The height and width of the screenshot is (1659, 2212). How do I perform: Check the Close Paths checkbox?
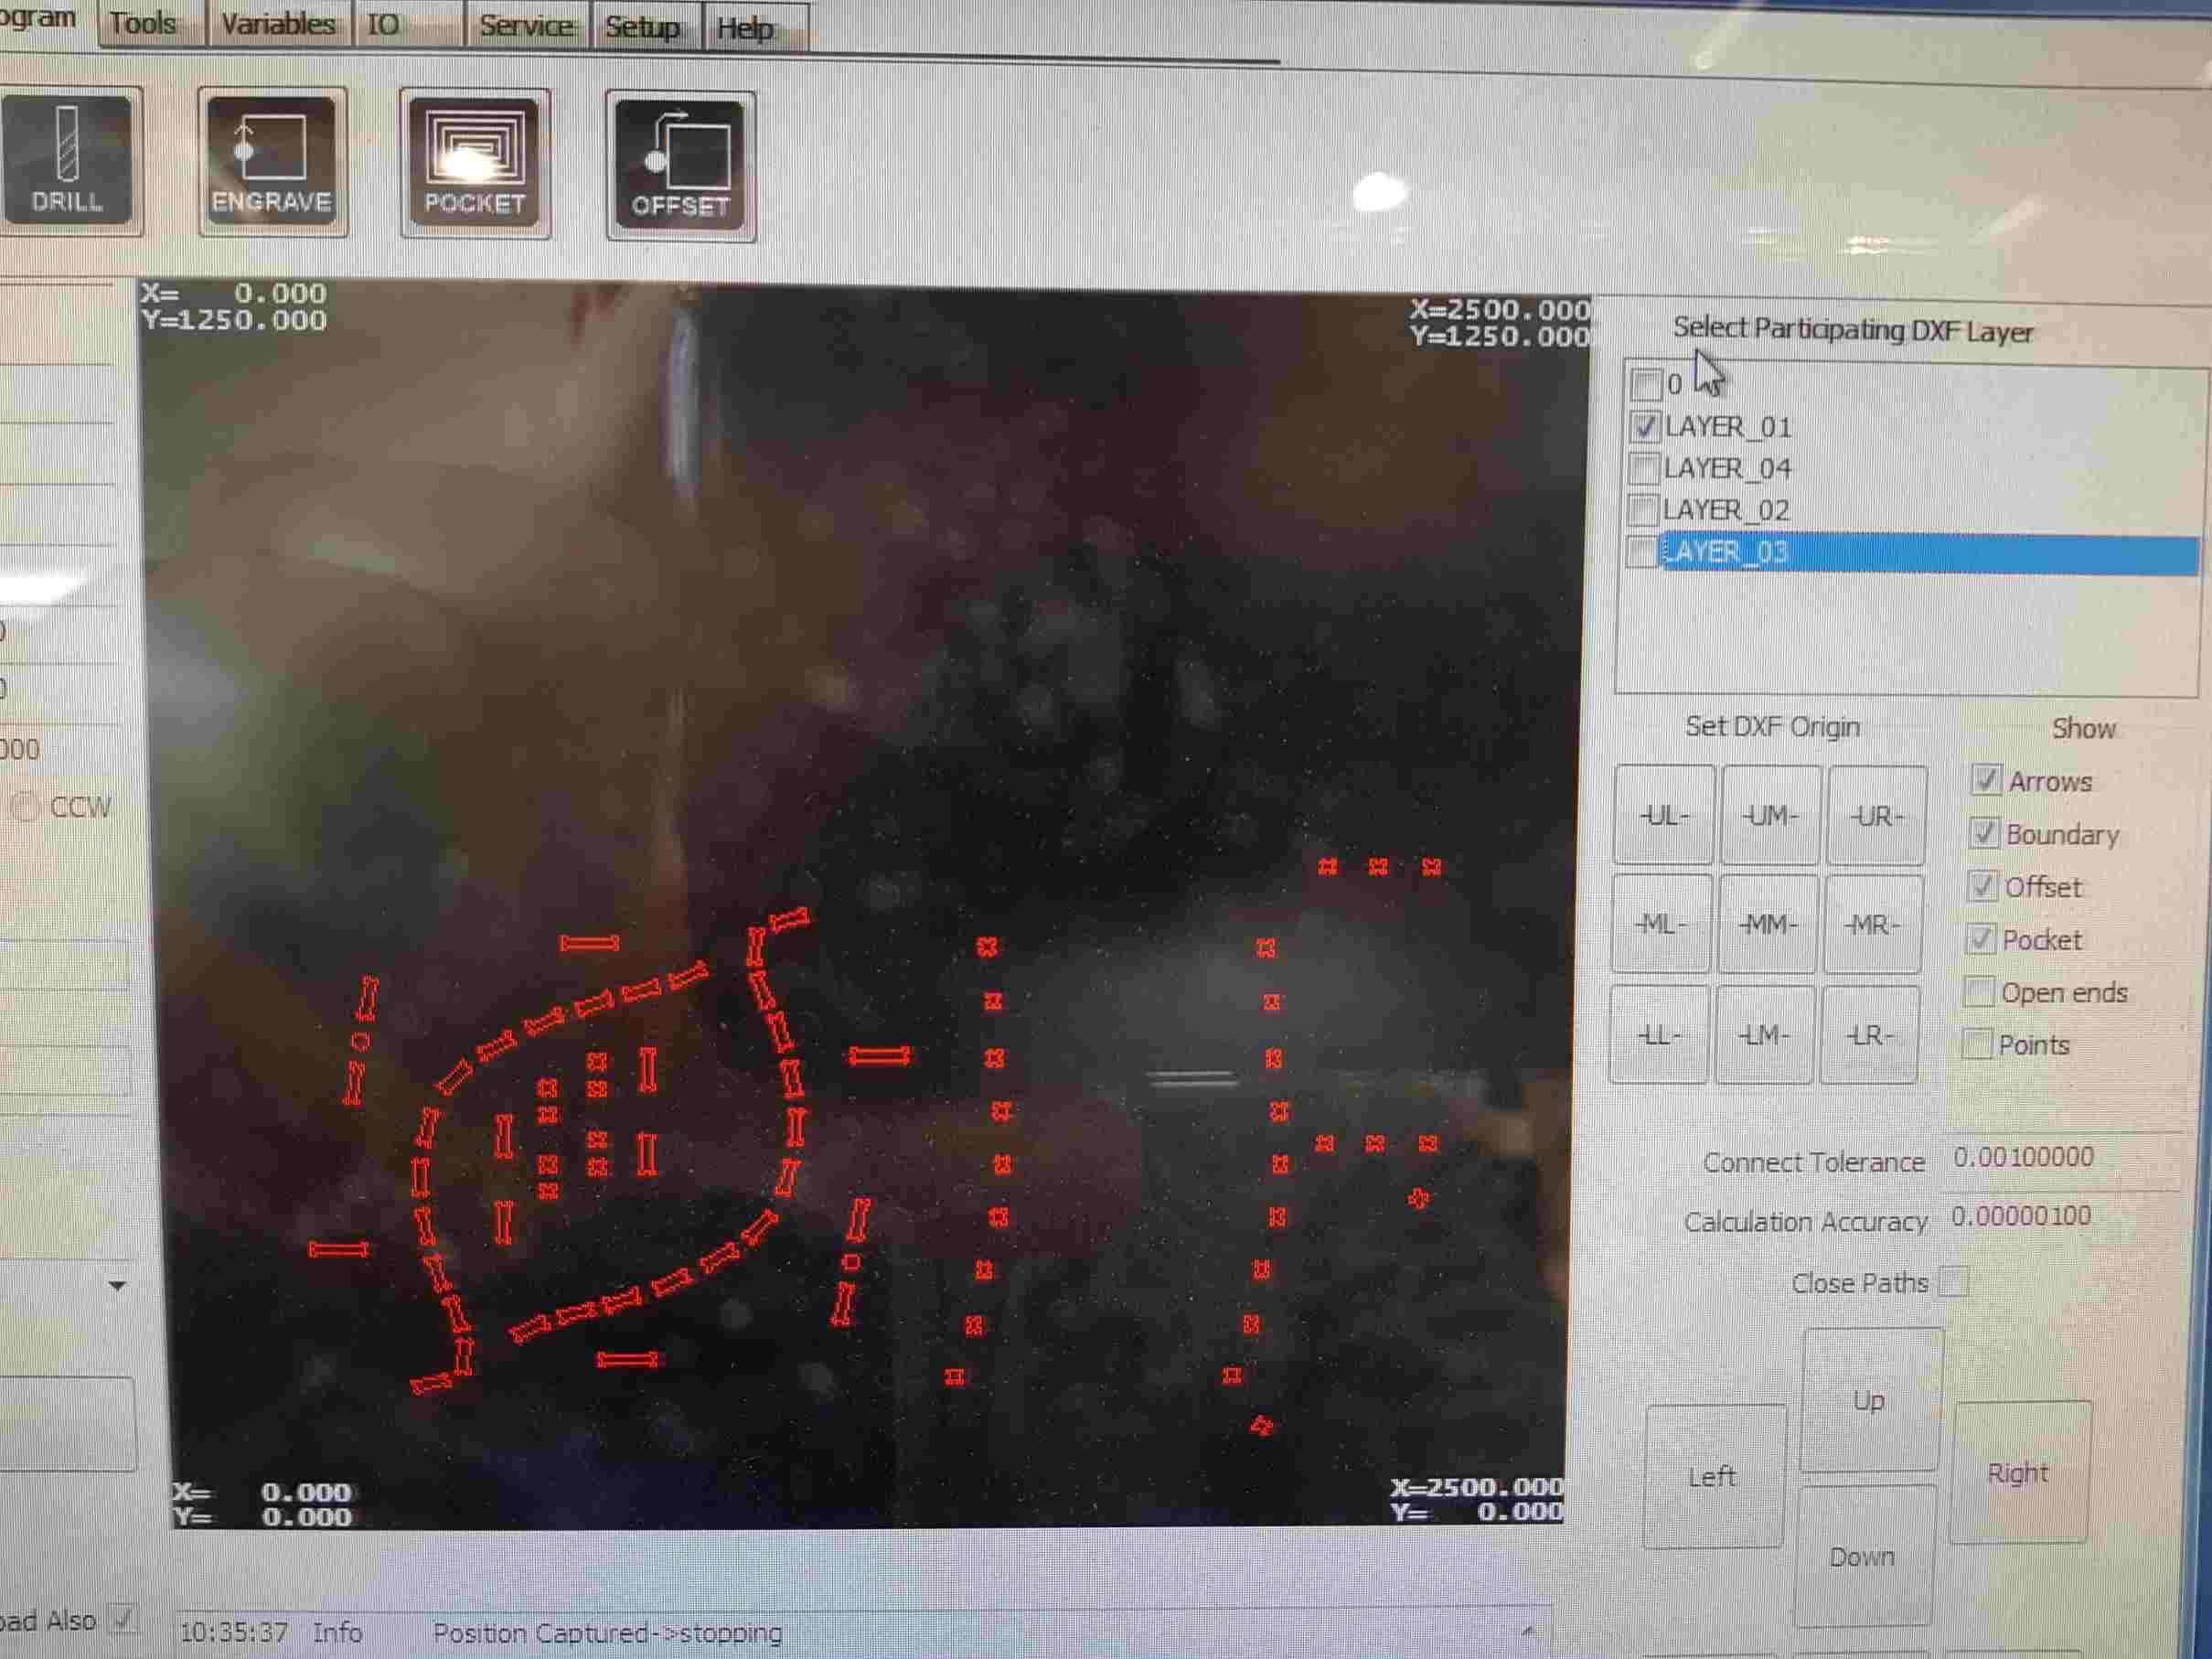tap(1953, 1282)
